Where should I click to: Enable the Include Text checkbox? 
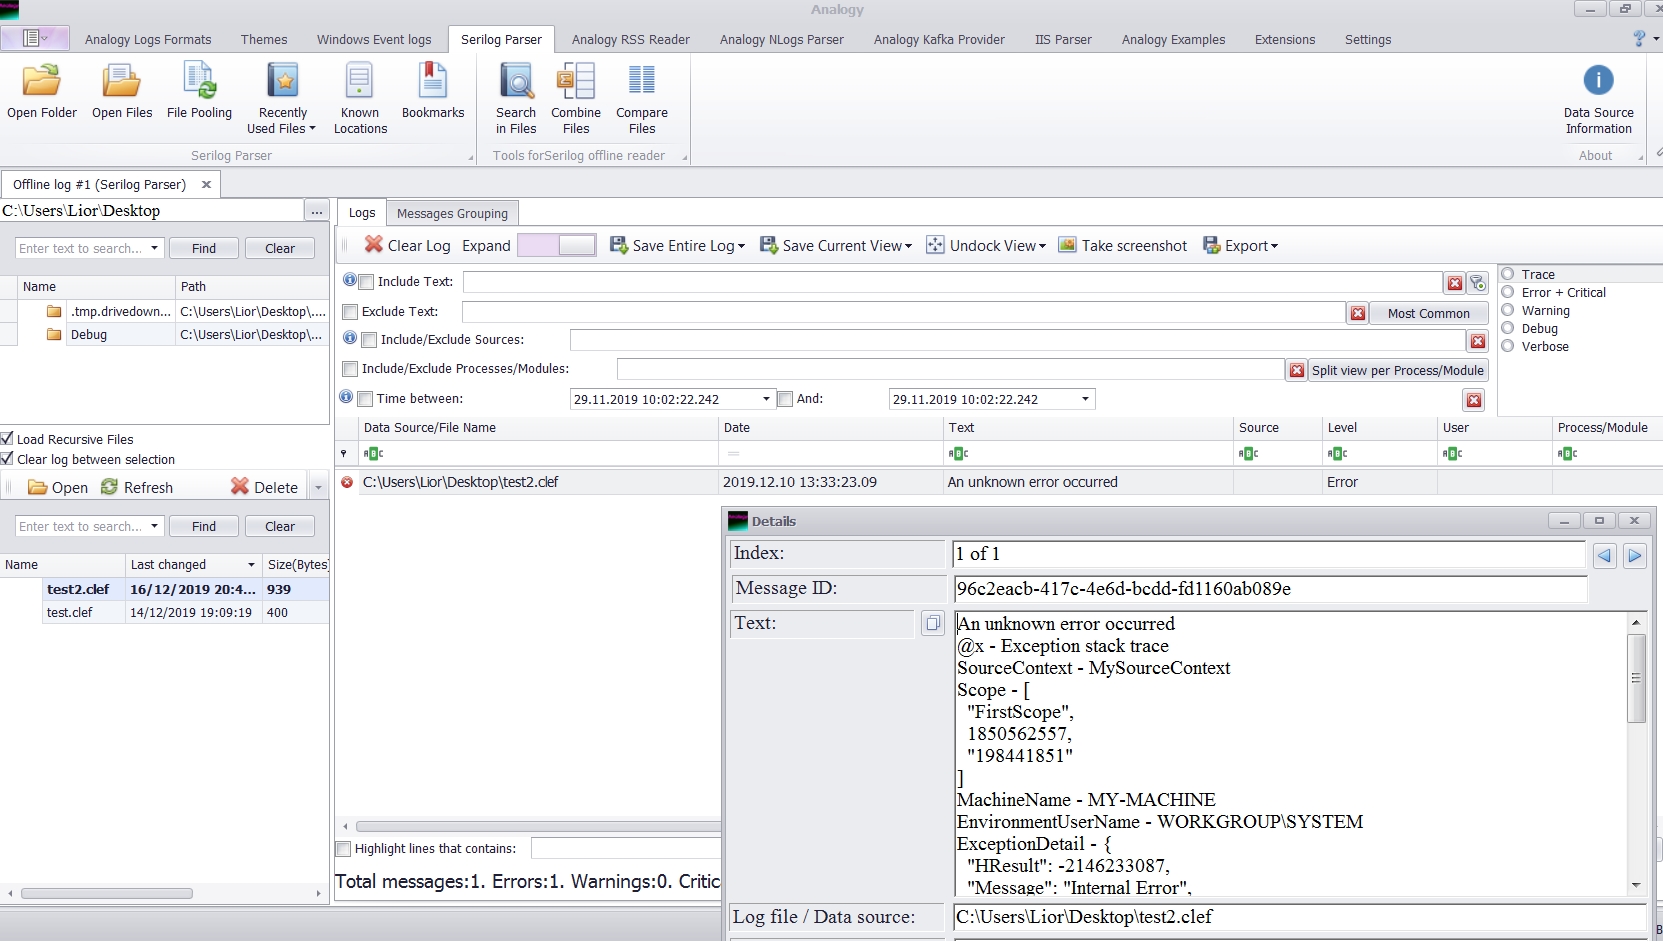pyautogui.click(x=367, y=282)
